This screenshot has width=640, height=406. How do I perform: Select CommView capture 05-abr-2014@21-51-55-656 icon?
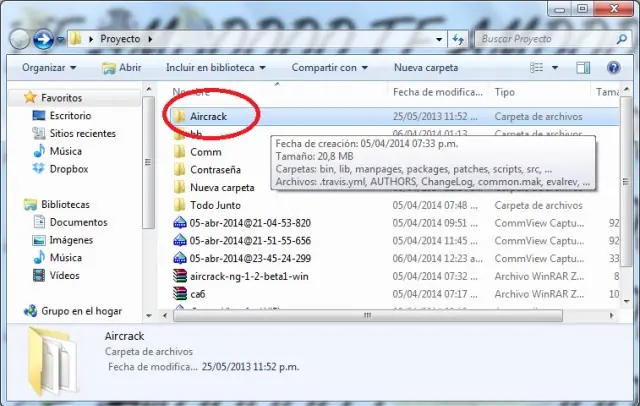[180, 241]
